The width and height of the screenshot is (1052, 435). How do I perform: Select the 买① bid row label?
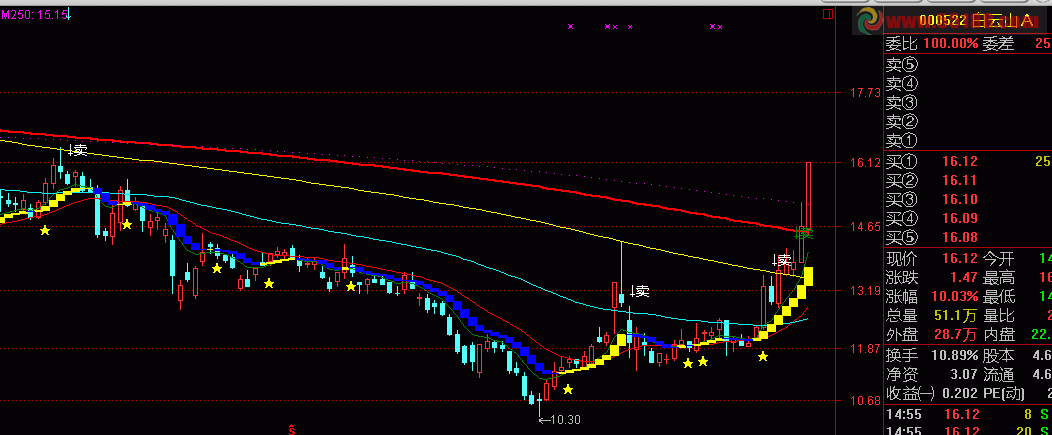point(902,162)
